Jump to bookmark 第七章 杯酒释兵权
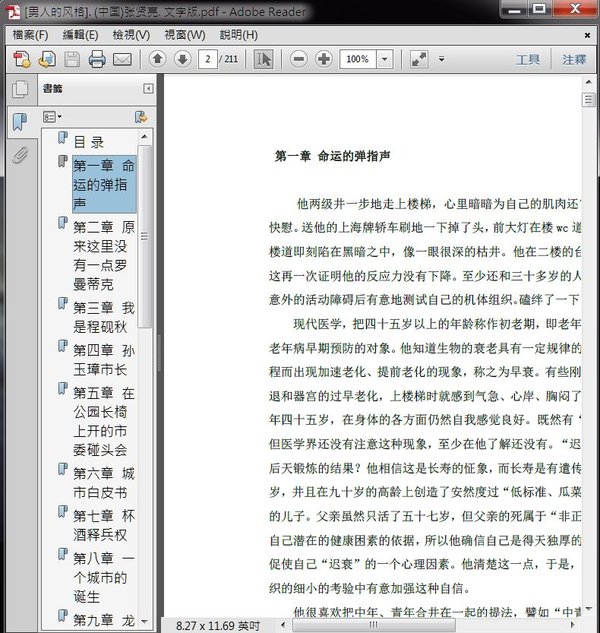This screenshot has width=600, height=633. pyautogui.click(x=104, y=525)
